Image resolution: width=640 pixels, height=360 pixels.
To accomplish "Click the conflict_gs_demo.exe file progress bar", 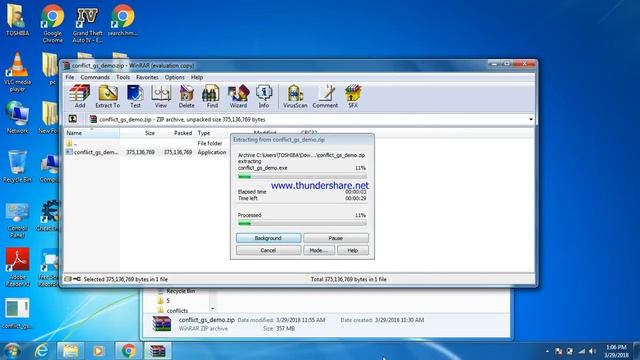I will 302,176.
